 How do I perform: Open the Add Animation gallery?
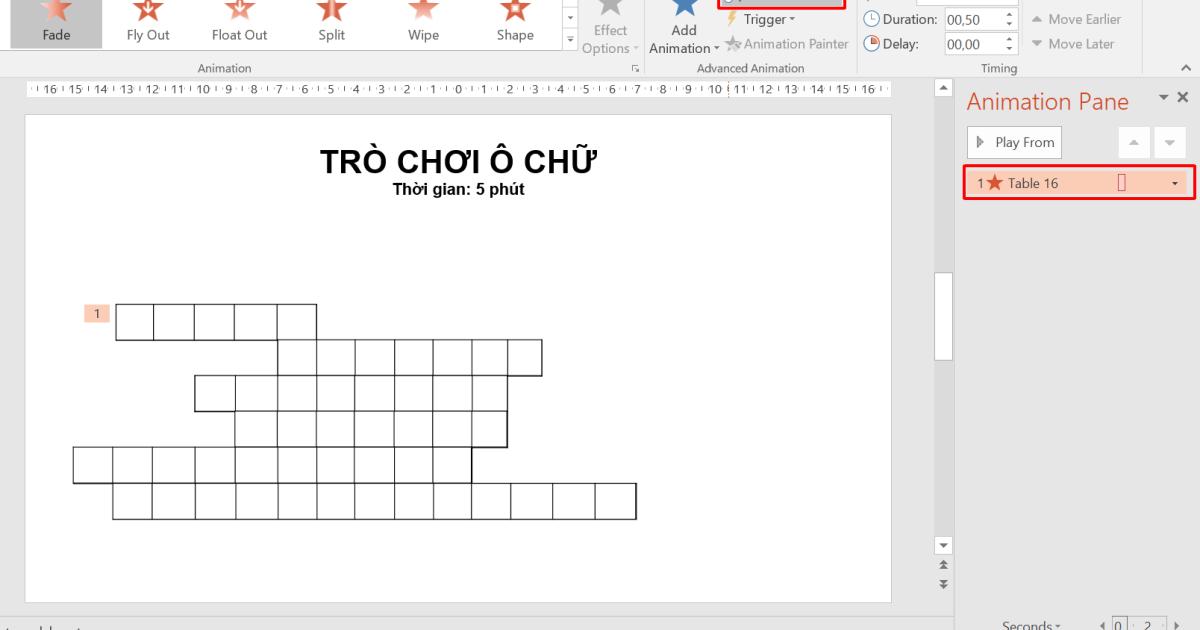click(x=683, y=30)
